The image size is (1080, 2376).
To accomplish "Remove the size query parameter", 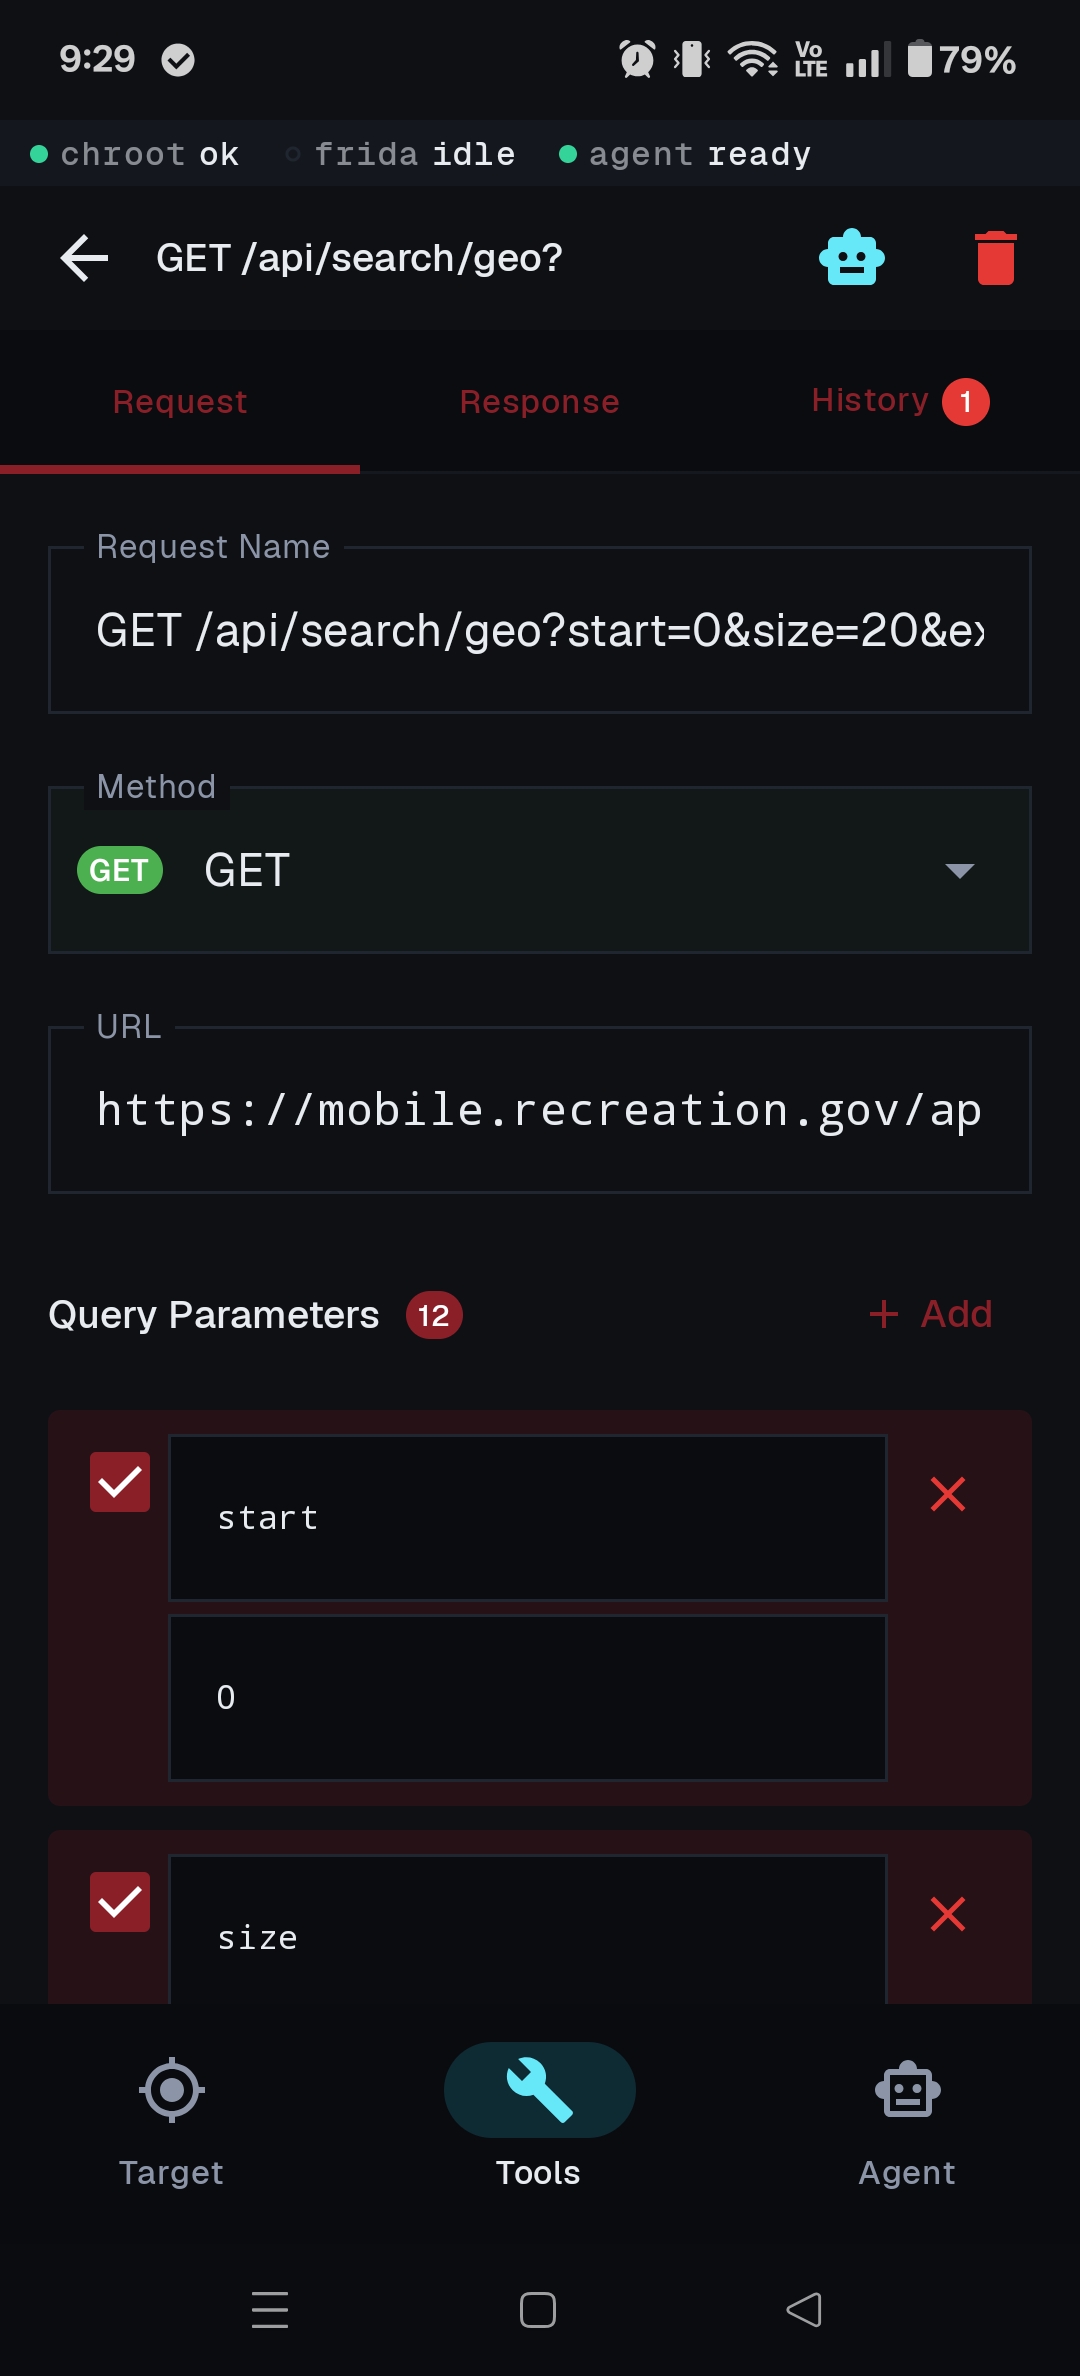I will [x=947, y=1914].
